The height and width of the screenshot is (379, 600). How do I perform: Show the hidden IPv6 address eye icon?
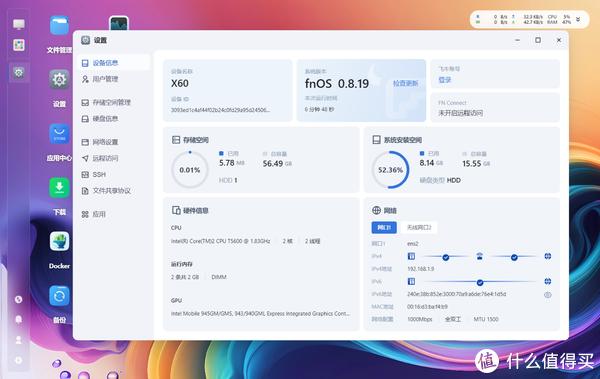(x=548, y=295)
